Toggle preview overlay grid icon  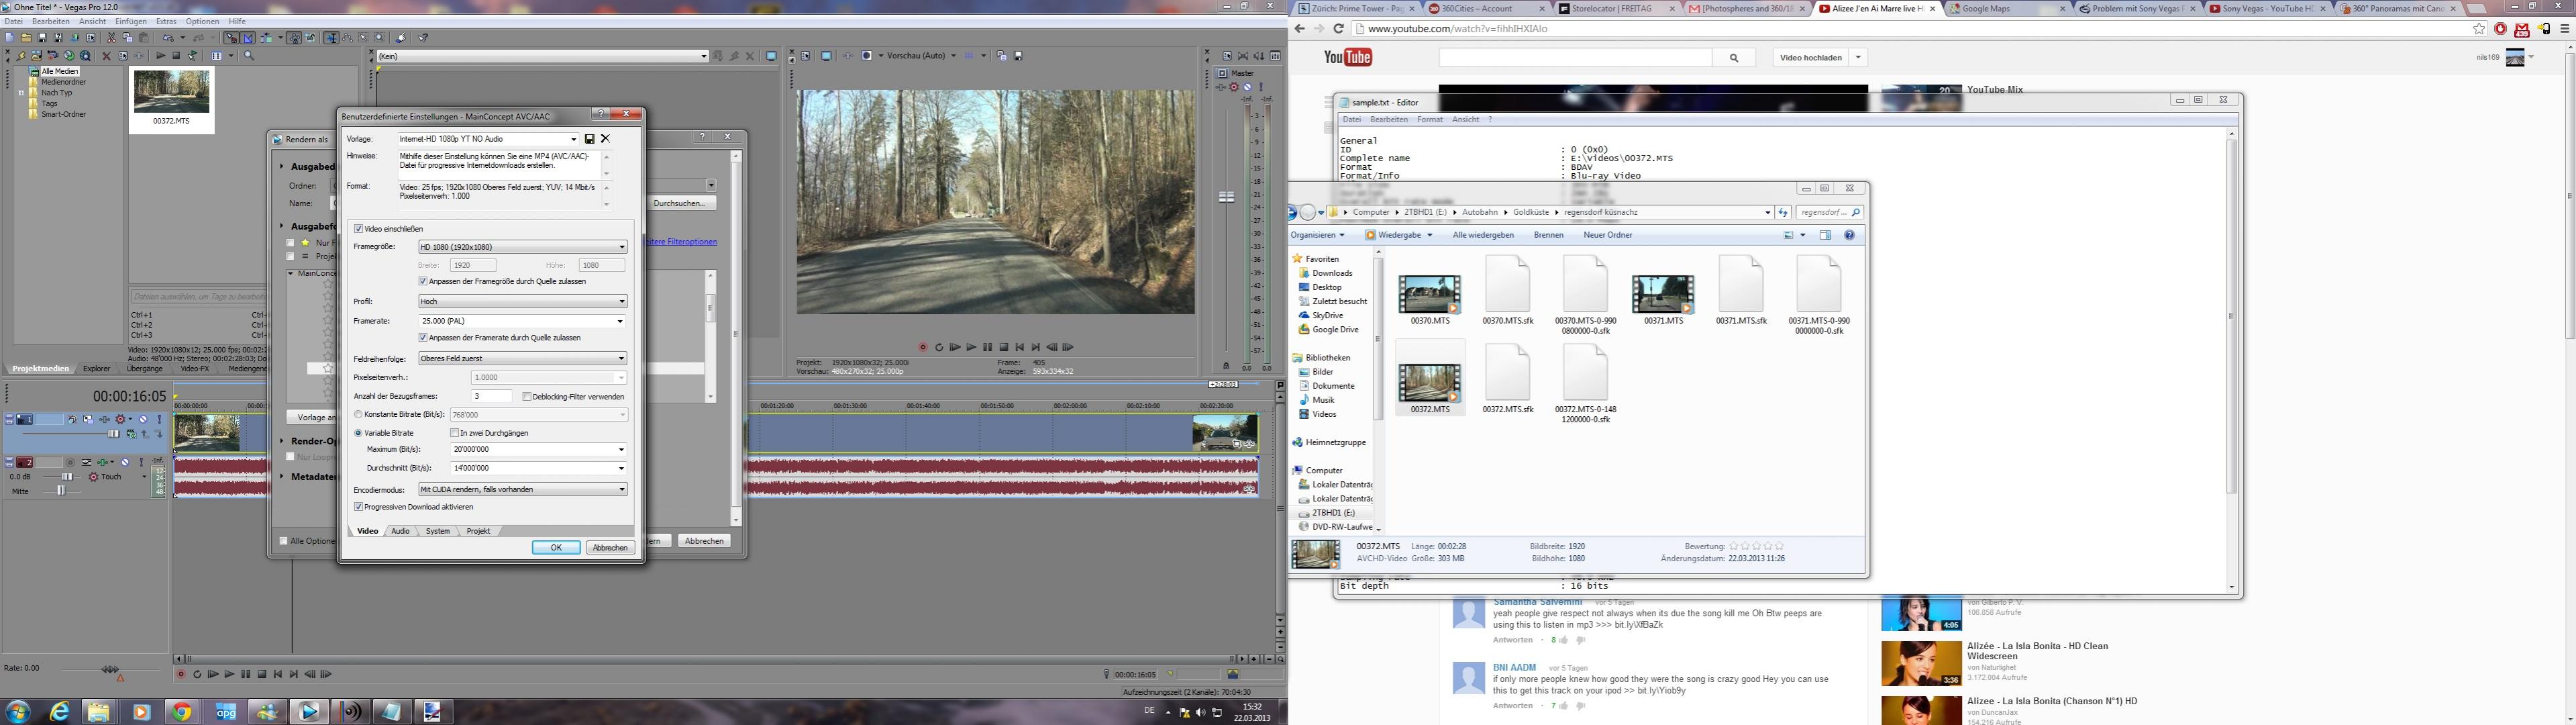(969, 56)
